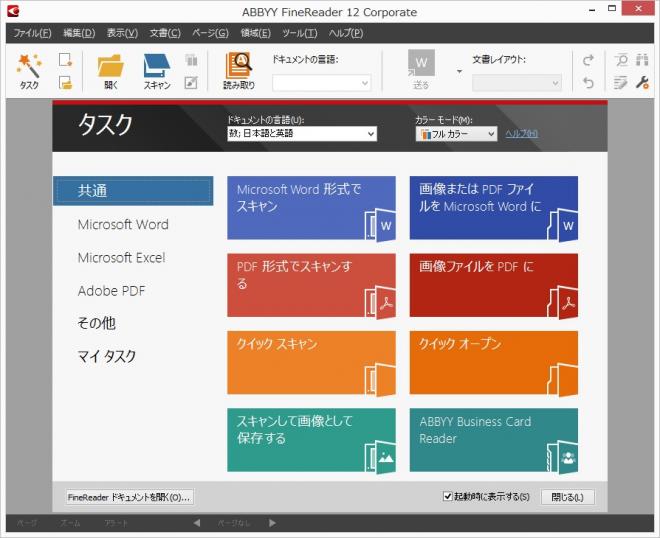The image size is (660, 538).
Task: Click the クイック スキャン tile
Action: (311, 362)
